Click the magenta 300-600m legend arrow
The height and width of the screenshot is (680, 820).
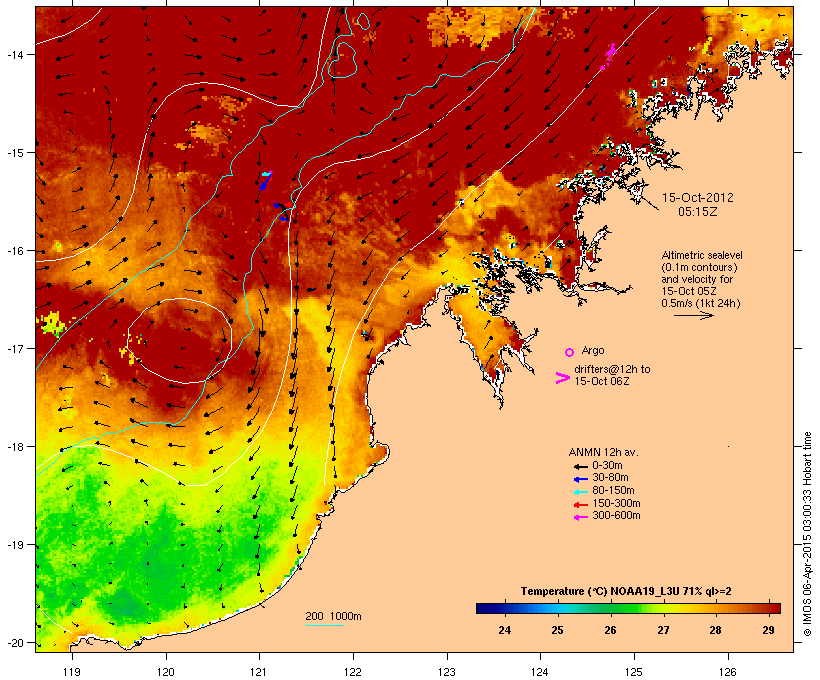coord(580,517)
